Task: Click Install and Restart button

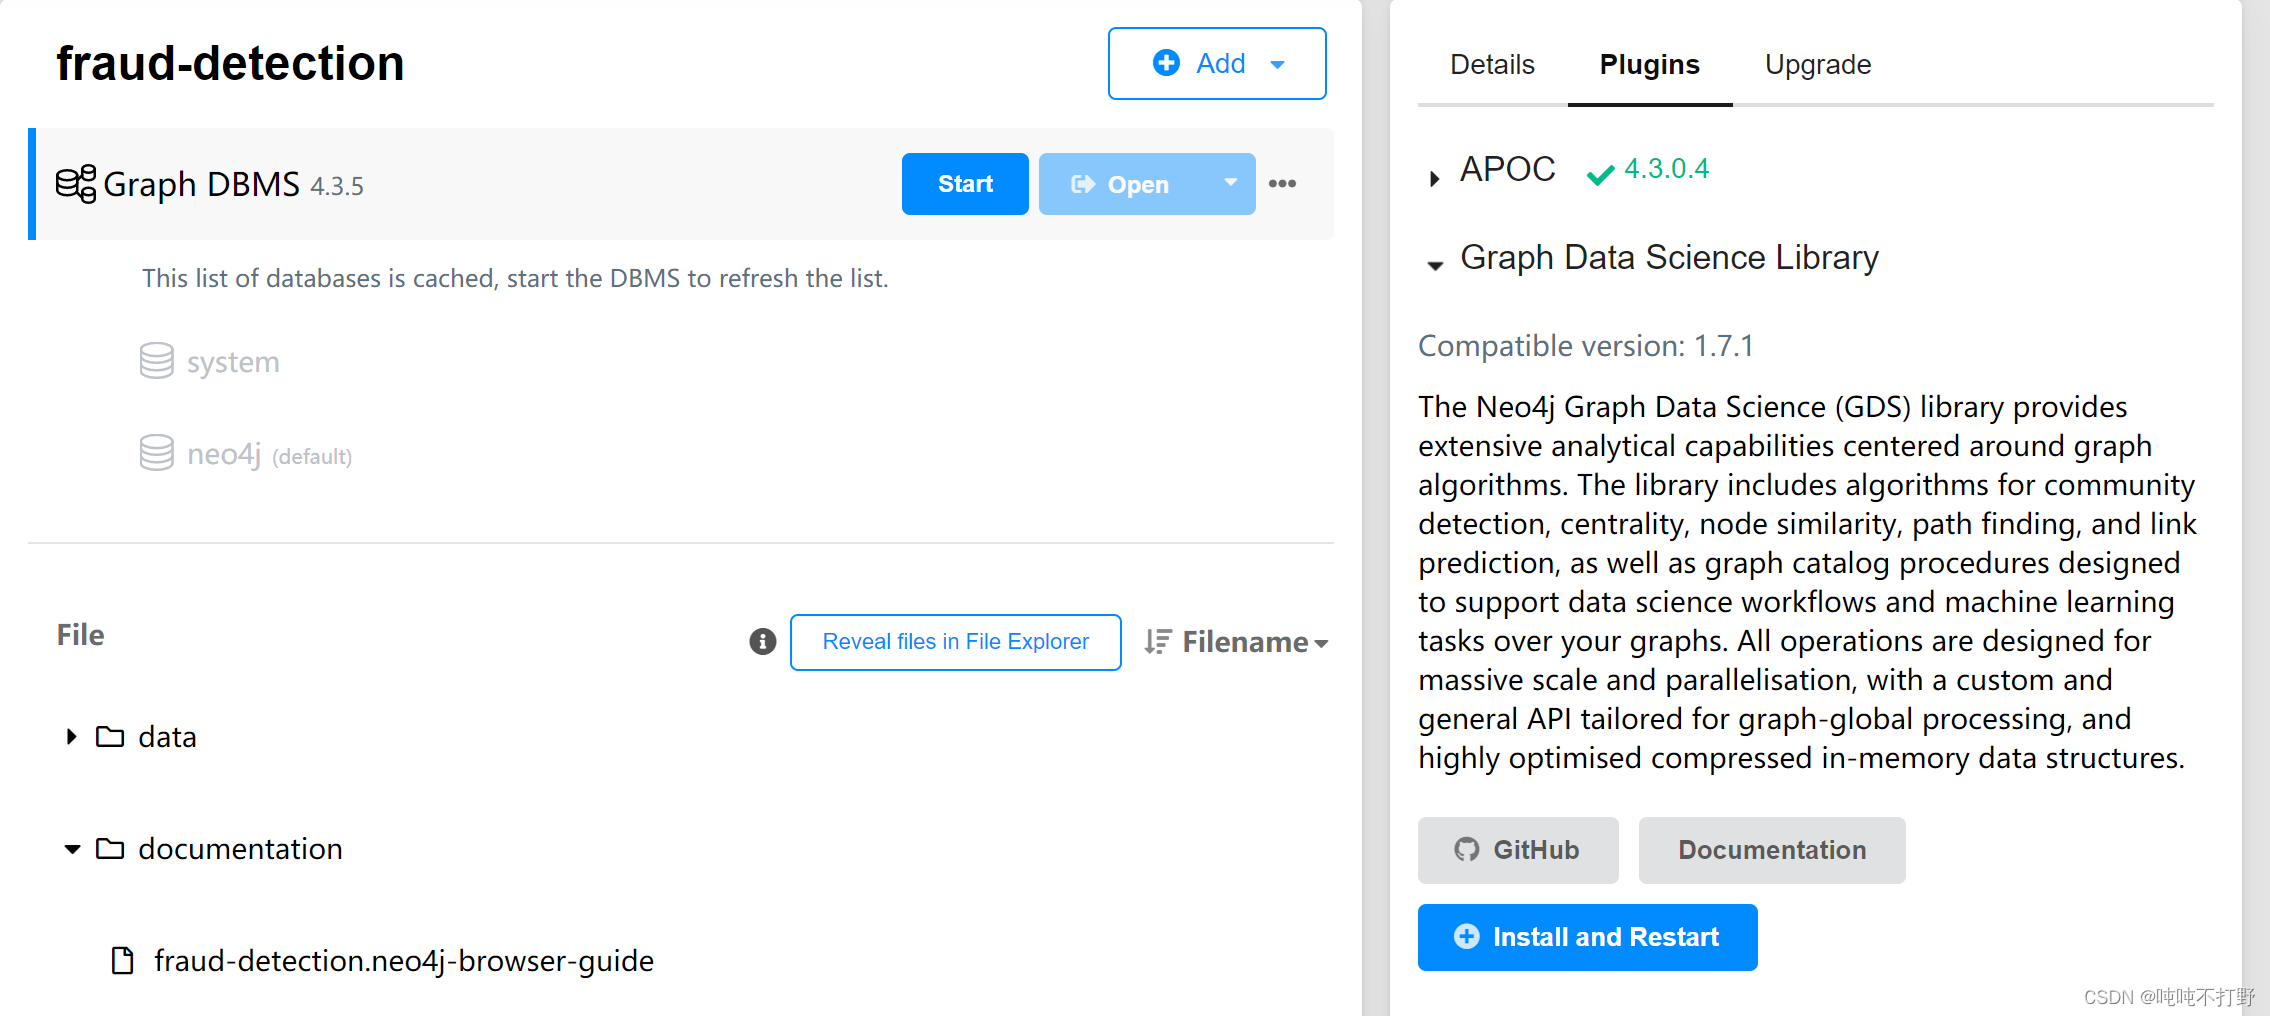Action: tap(1587, 937)
